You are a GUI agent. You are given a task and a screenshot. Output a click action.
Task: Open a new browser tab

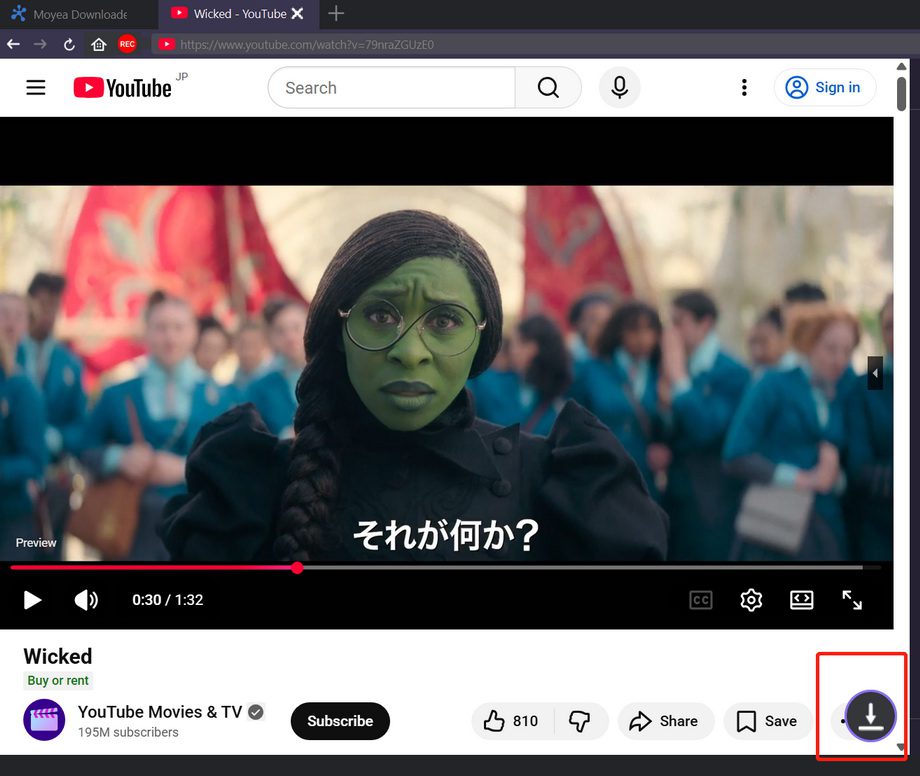click(336, 14)
